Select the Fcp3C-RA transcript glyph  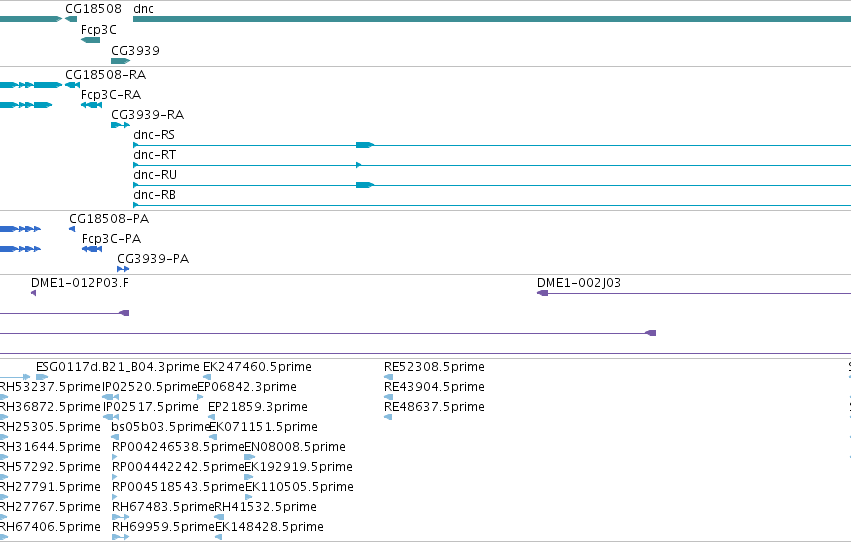91,105
